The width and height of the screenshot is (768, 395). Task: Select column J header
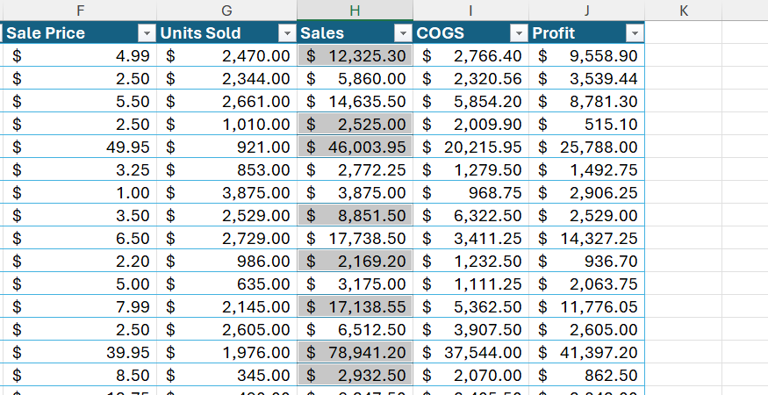click(x=586, y=10)
